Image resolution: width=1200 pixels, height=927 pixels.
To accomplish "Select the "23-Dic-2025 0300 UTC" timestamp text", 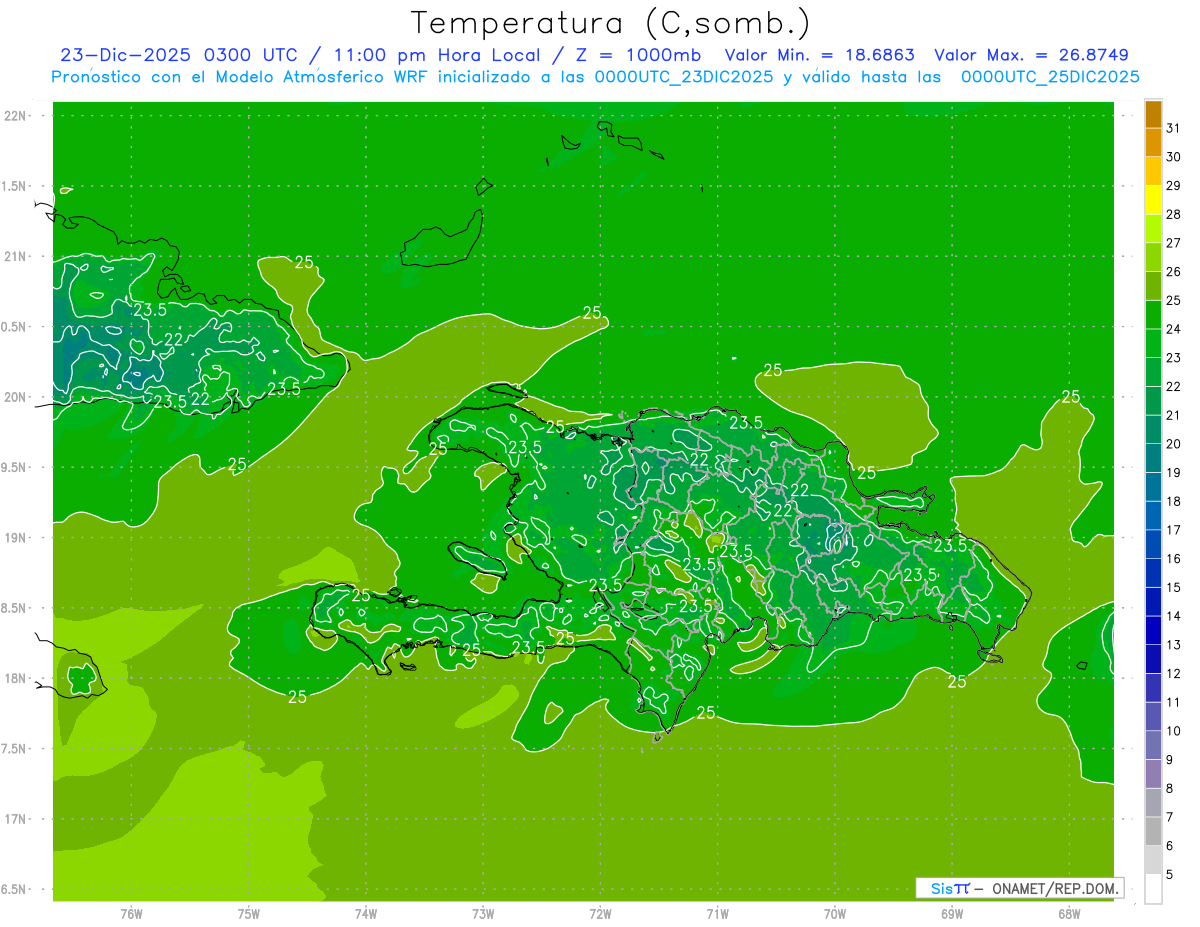I will [181, 55].
